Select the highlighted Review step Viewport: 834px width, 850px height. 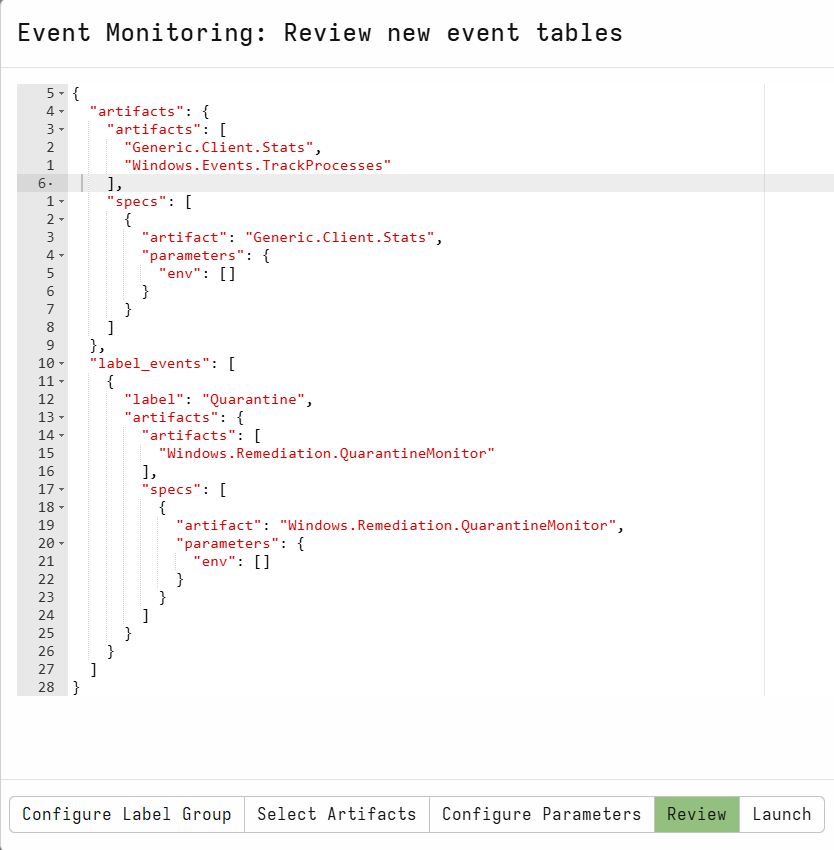click(697, 814)
